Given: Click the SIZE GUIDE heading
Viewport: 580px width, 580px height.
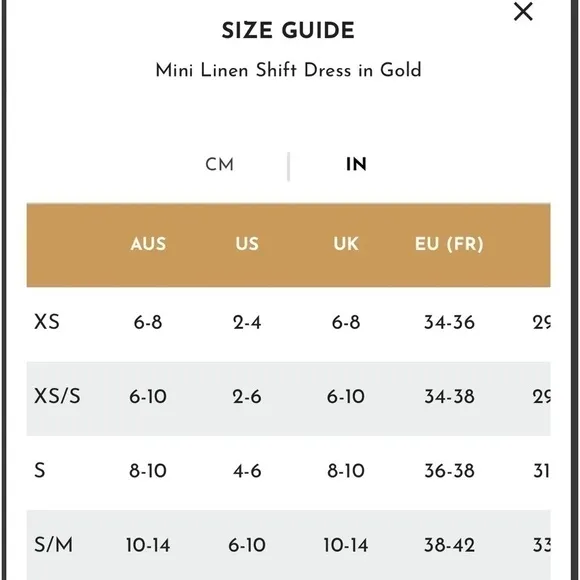Looking at the screenshot, I should (x=288, y=30).
